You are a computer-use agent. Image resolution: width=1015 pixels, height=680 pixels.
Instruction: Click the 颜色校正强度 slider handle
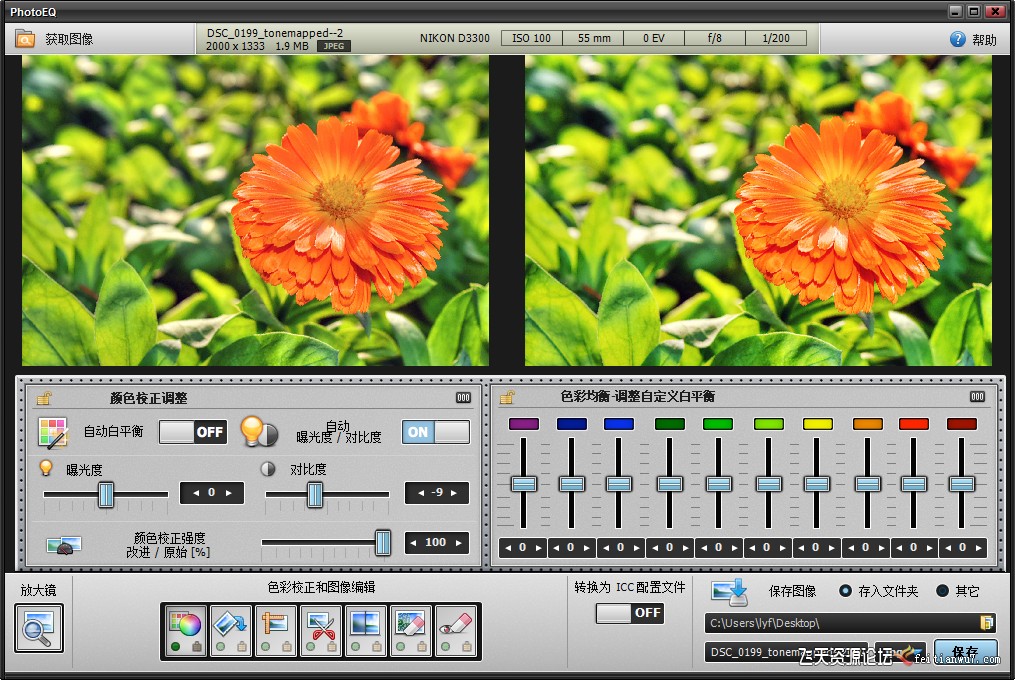tap(383, 543)
